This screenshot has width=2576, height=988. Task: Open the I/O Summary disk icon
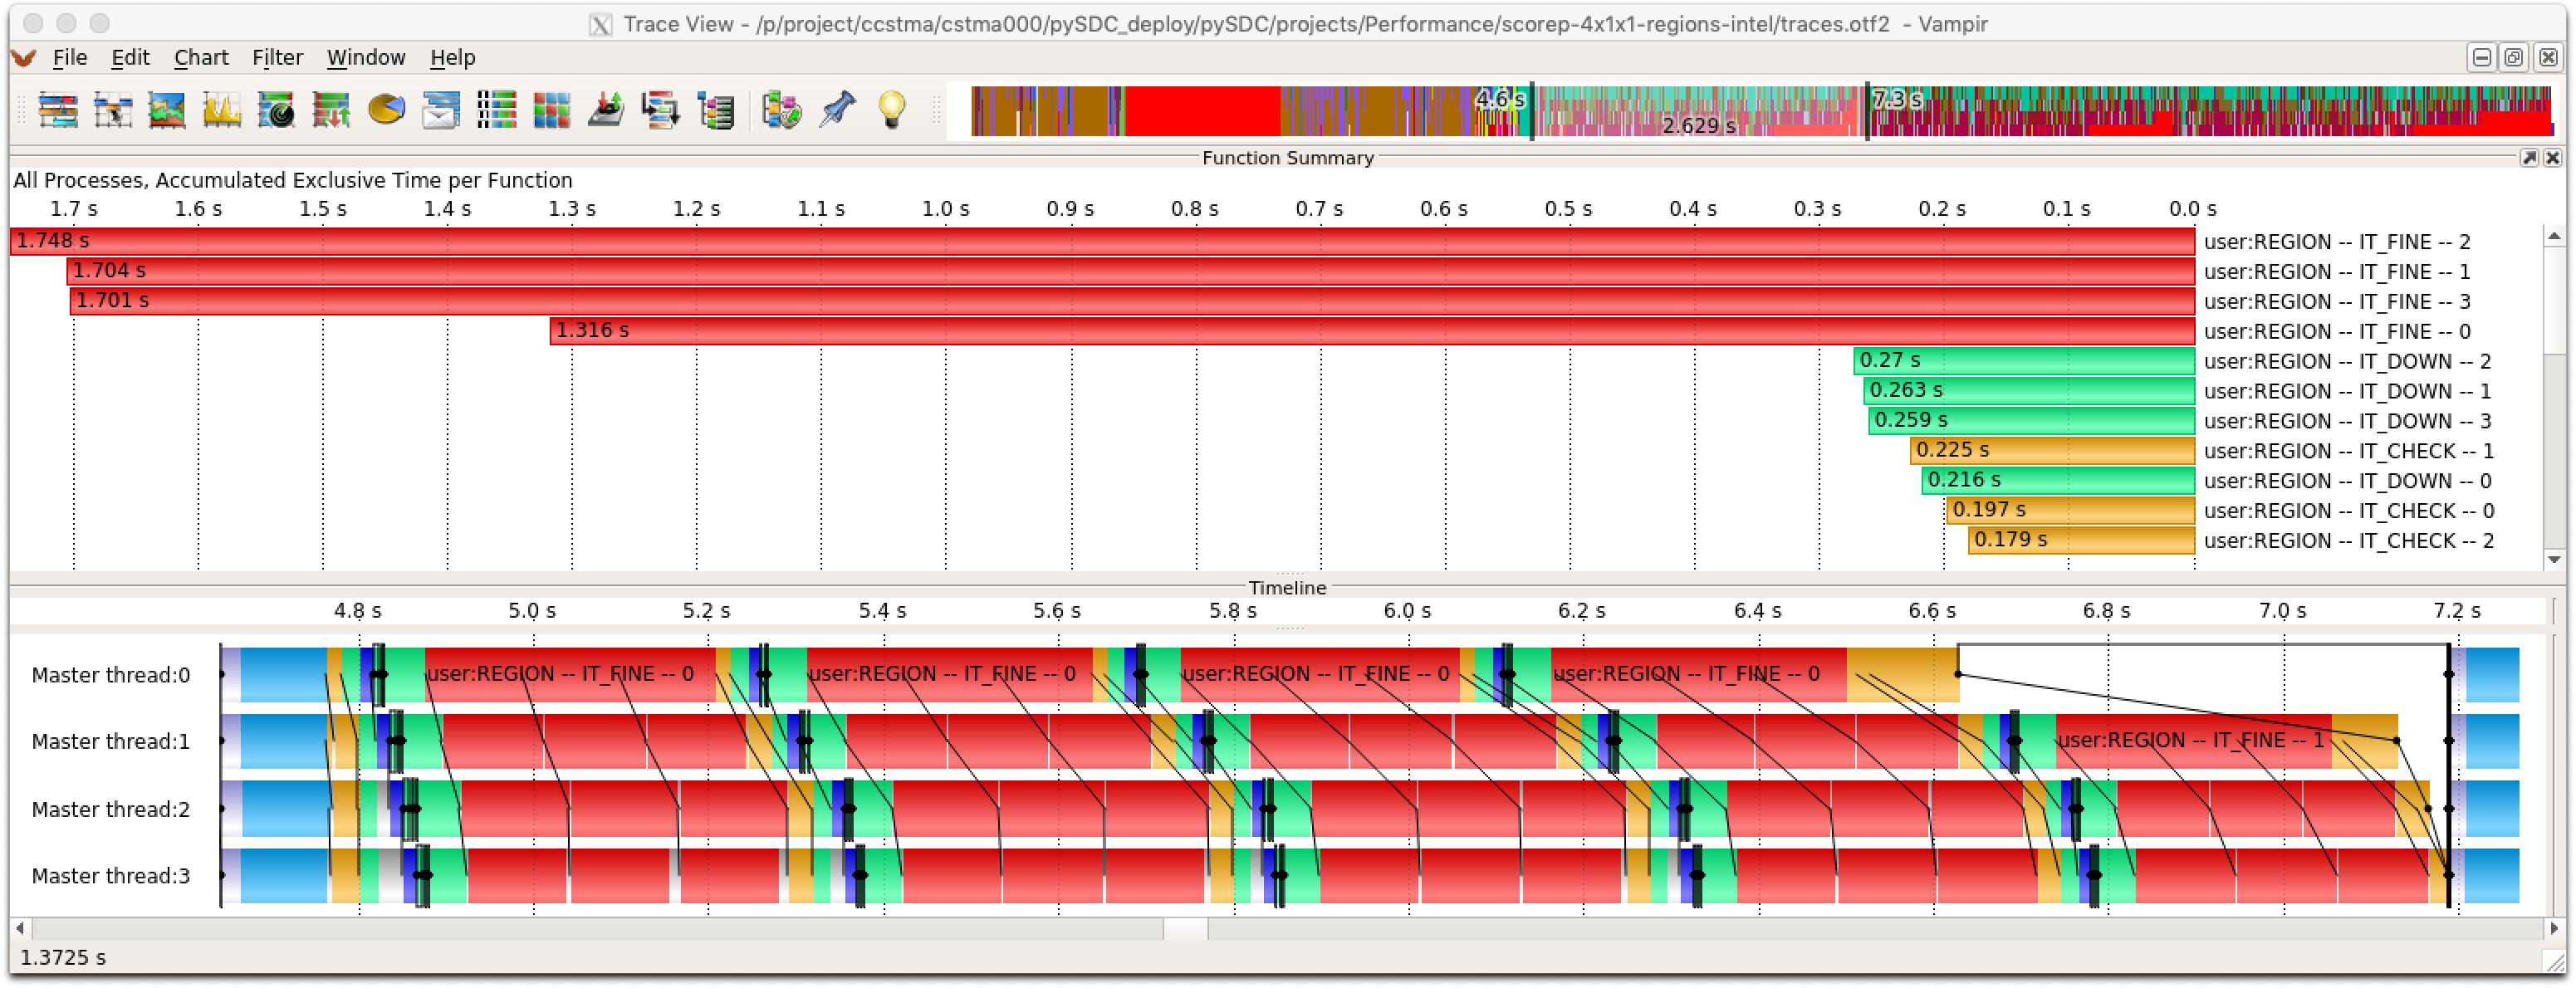(605, 110)
